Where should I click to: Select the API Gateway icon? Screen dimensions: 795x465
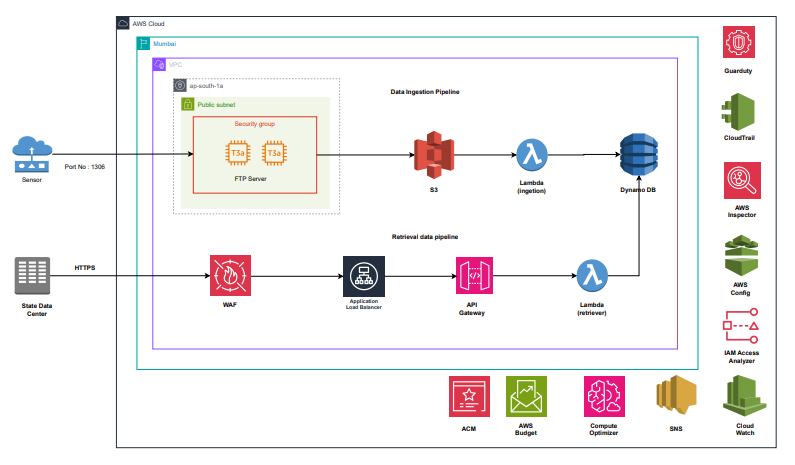tap(474, 274)
